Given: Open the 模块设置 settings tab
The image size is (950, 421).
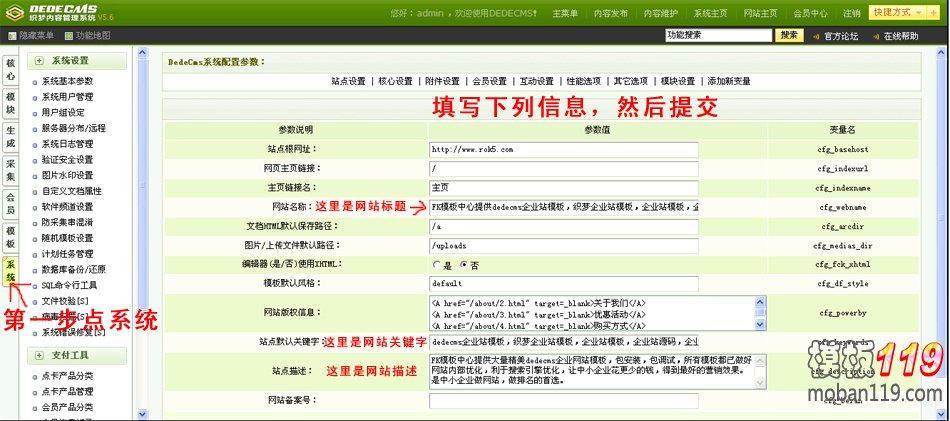Looking at the screenshot, I should (677, 81).
